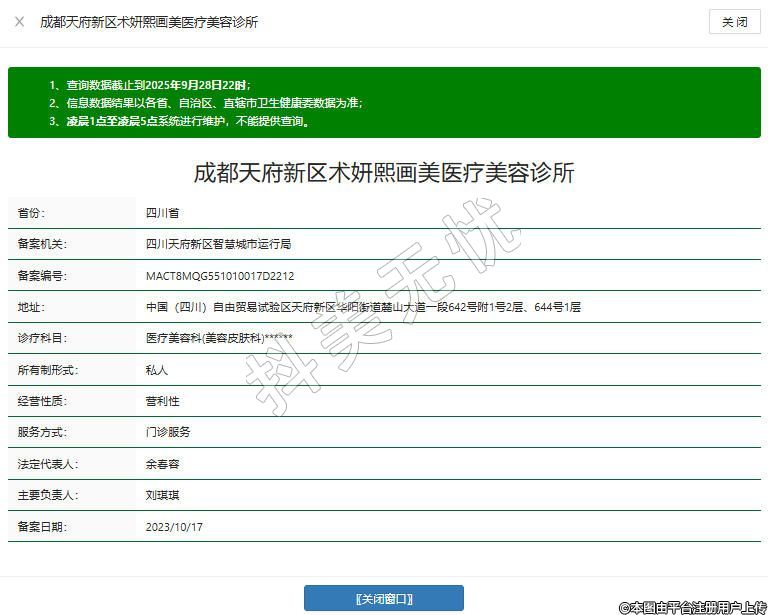Screen dimensions: 768x615
Task: Select the 备案编号 code MACT8MQG551010017D2212
Action: pos(220,276)
